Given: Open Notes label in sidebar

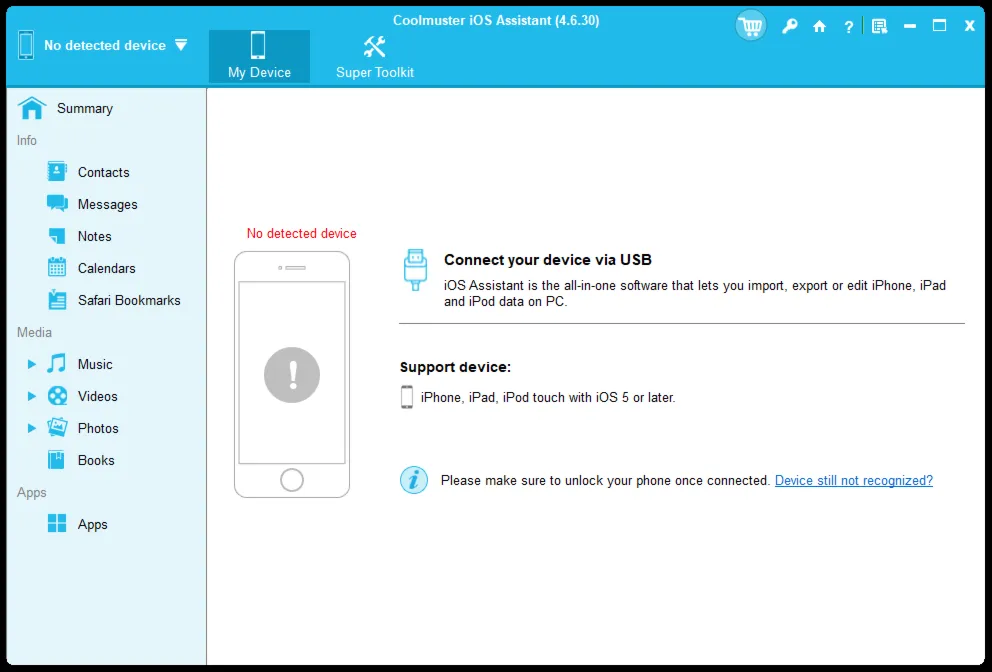Looking at the screenshot, I should (x=94, y=236).
